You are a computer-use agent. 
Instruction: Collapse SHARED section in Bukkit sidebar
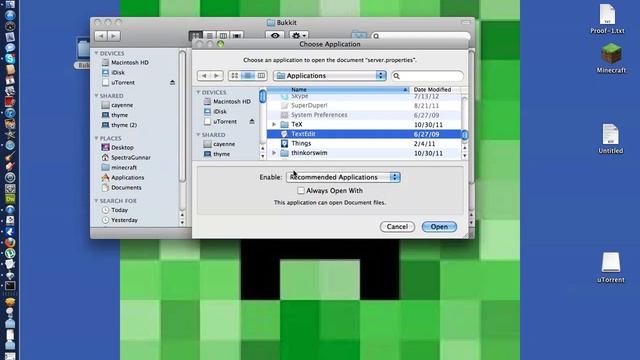tap(97, 96)
